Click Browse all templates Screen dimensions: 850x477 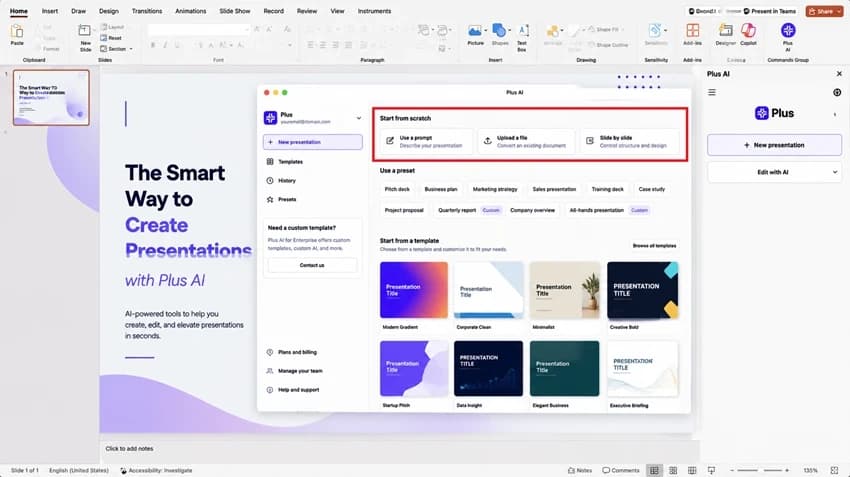654,246
